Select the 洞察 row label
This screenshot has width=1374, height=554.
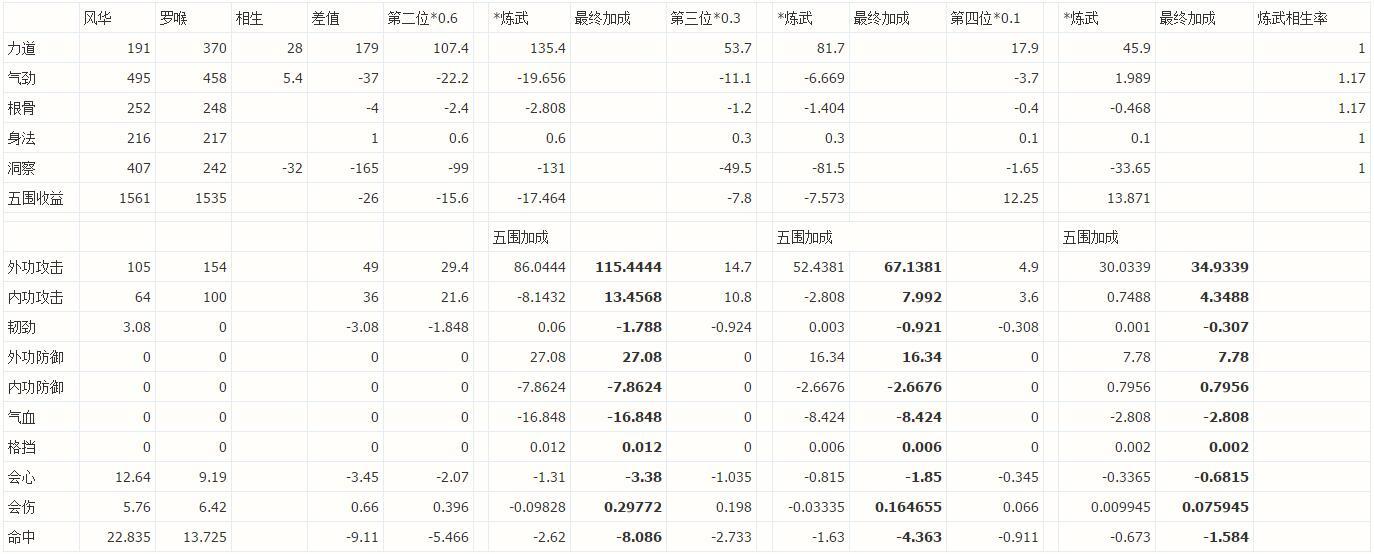coord(21,168)
